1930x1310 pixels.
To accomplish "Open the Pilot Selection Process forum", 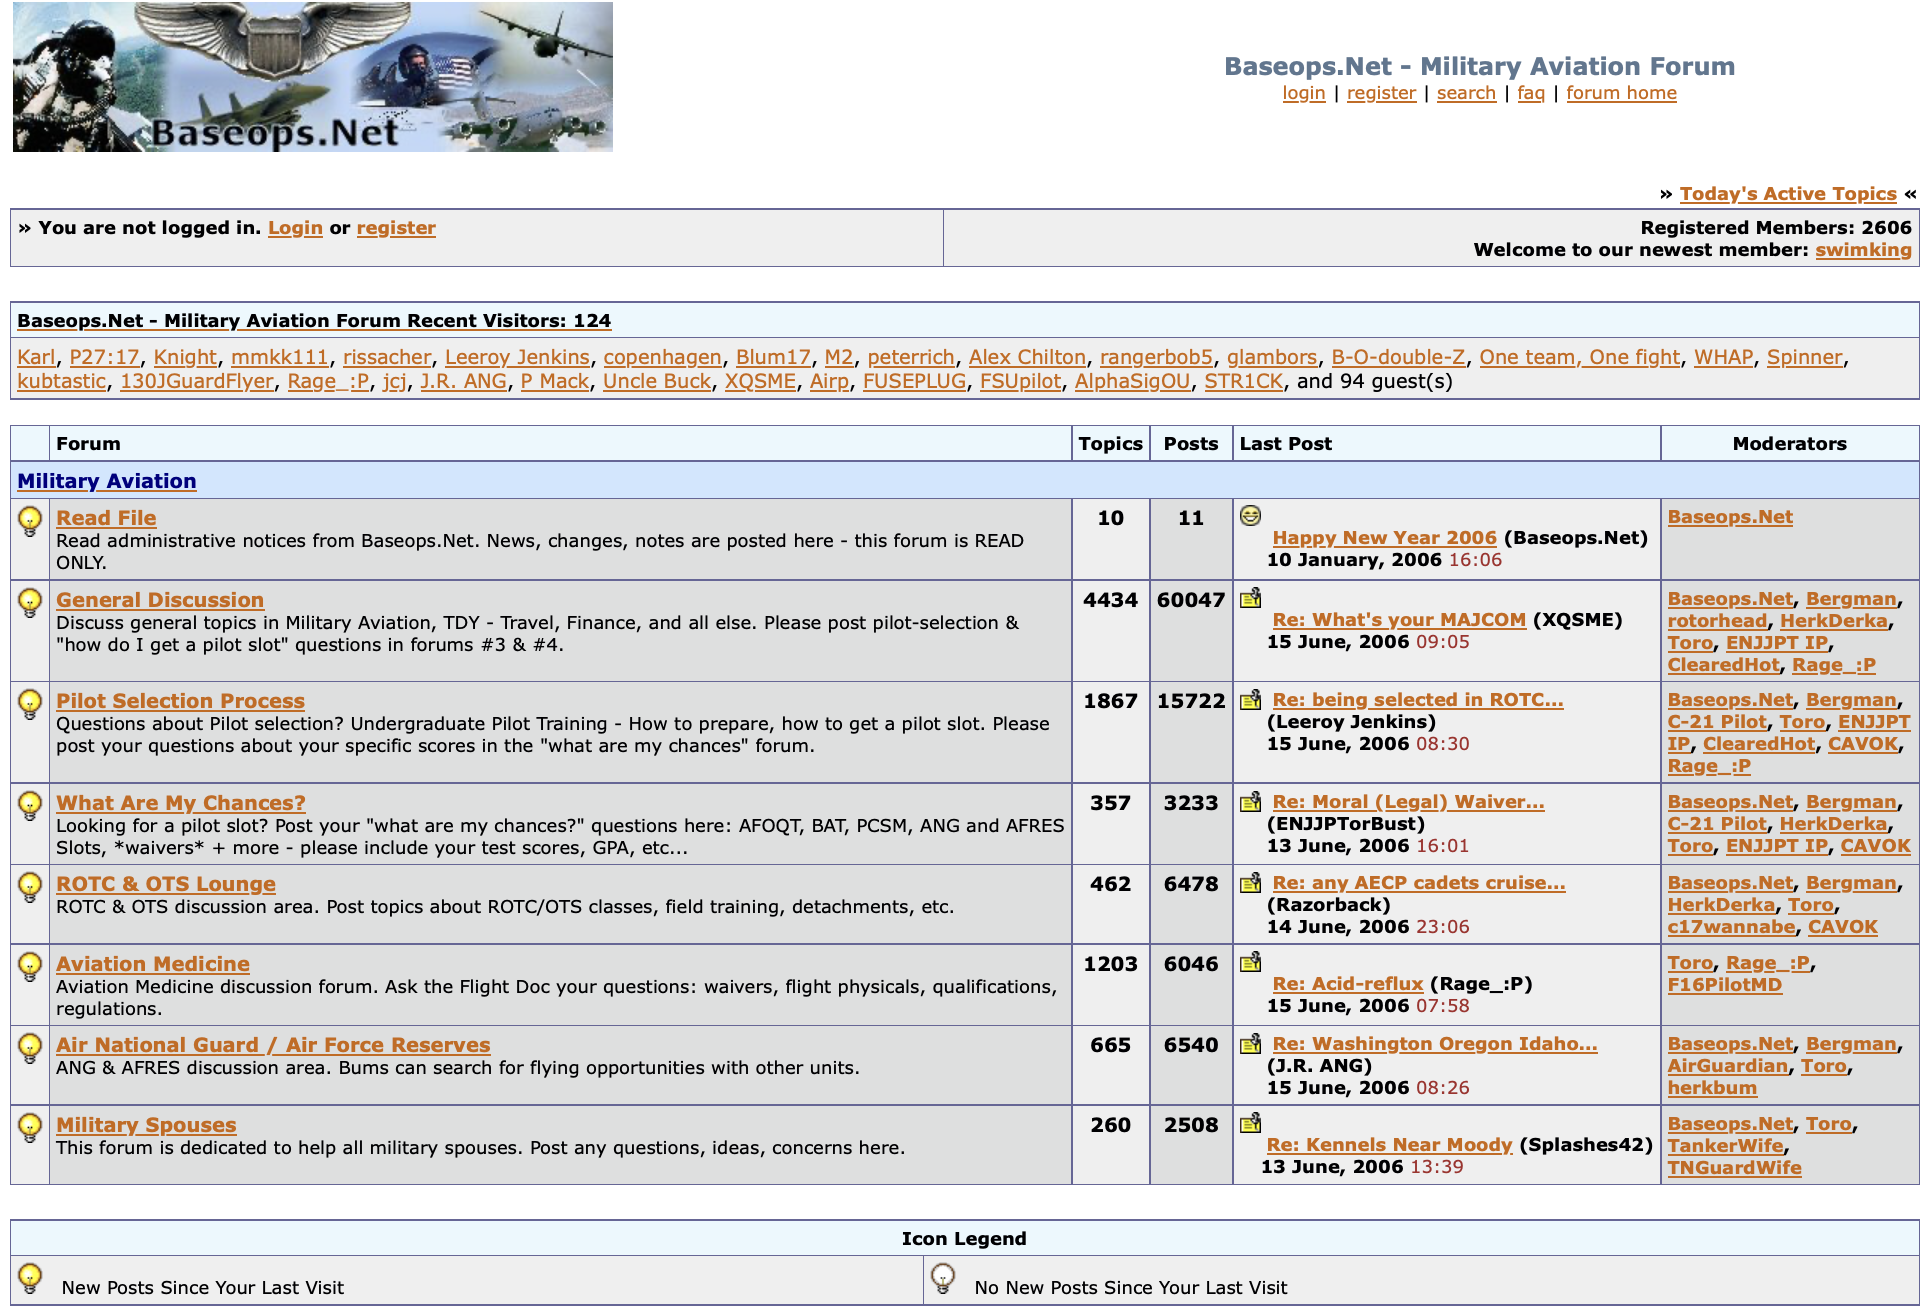I will (x=180, y=701).
